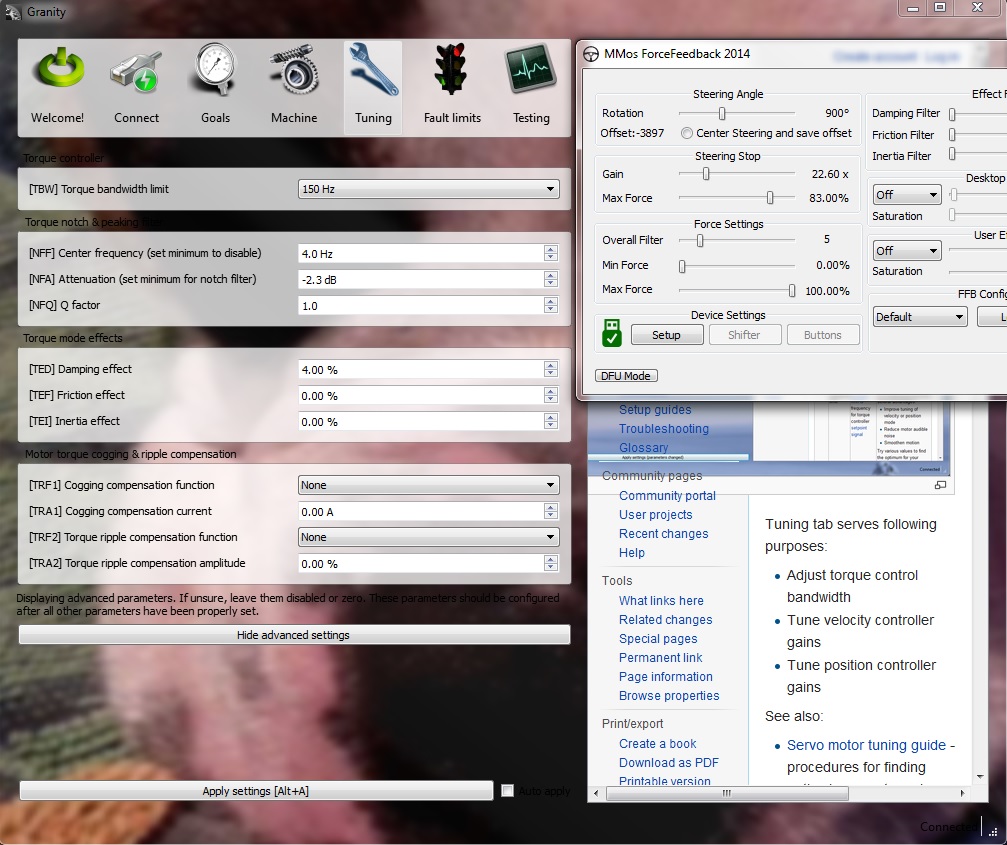Open the FFB Config Default dropdown
The image size is (1007, 845).
coord(920,317)
